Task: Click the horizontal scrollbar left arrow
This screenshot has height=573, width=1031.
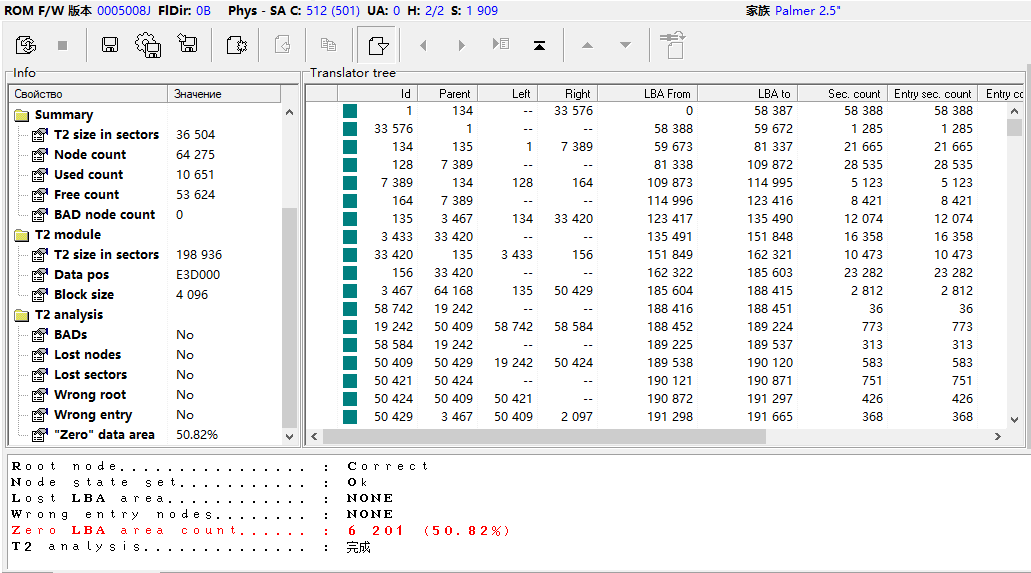Action: (x=314, y=436)
